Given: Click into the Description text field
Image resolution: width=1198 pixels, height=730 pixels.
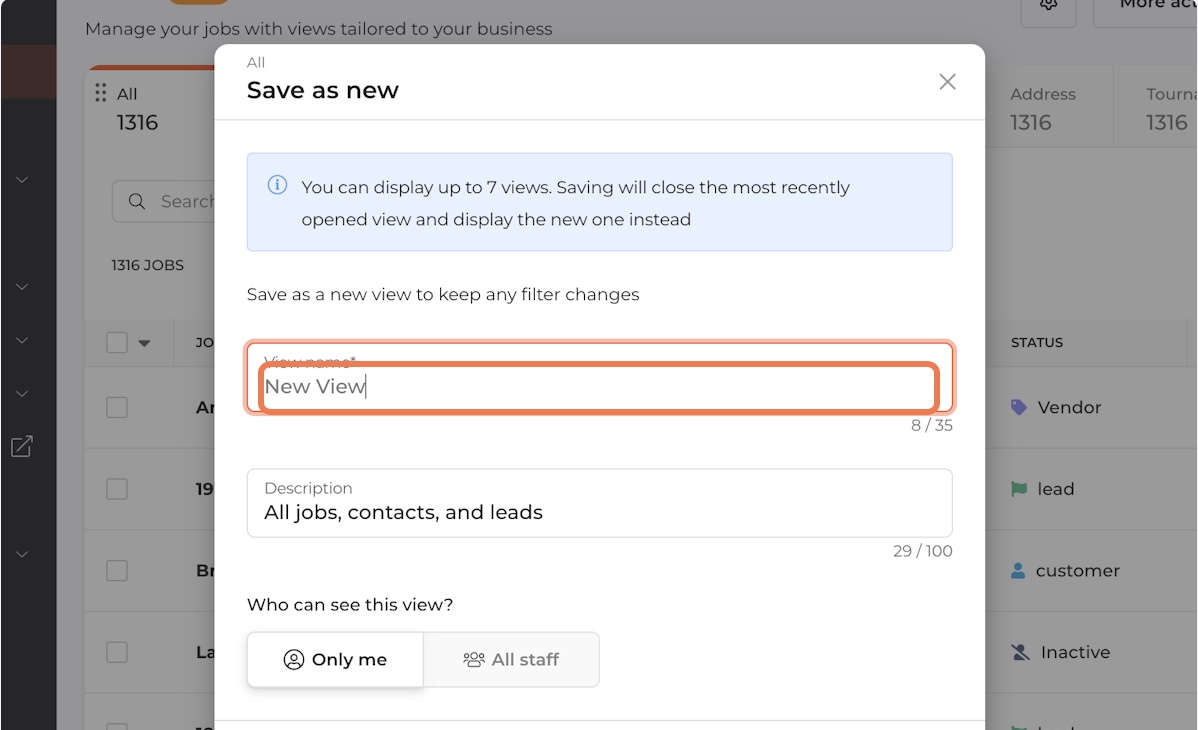Looking at the screenshot, I should click(x=598, y=512).
